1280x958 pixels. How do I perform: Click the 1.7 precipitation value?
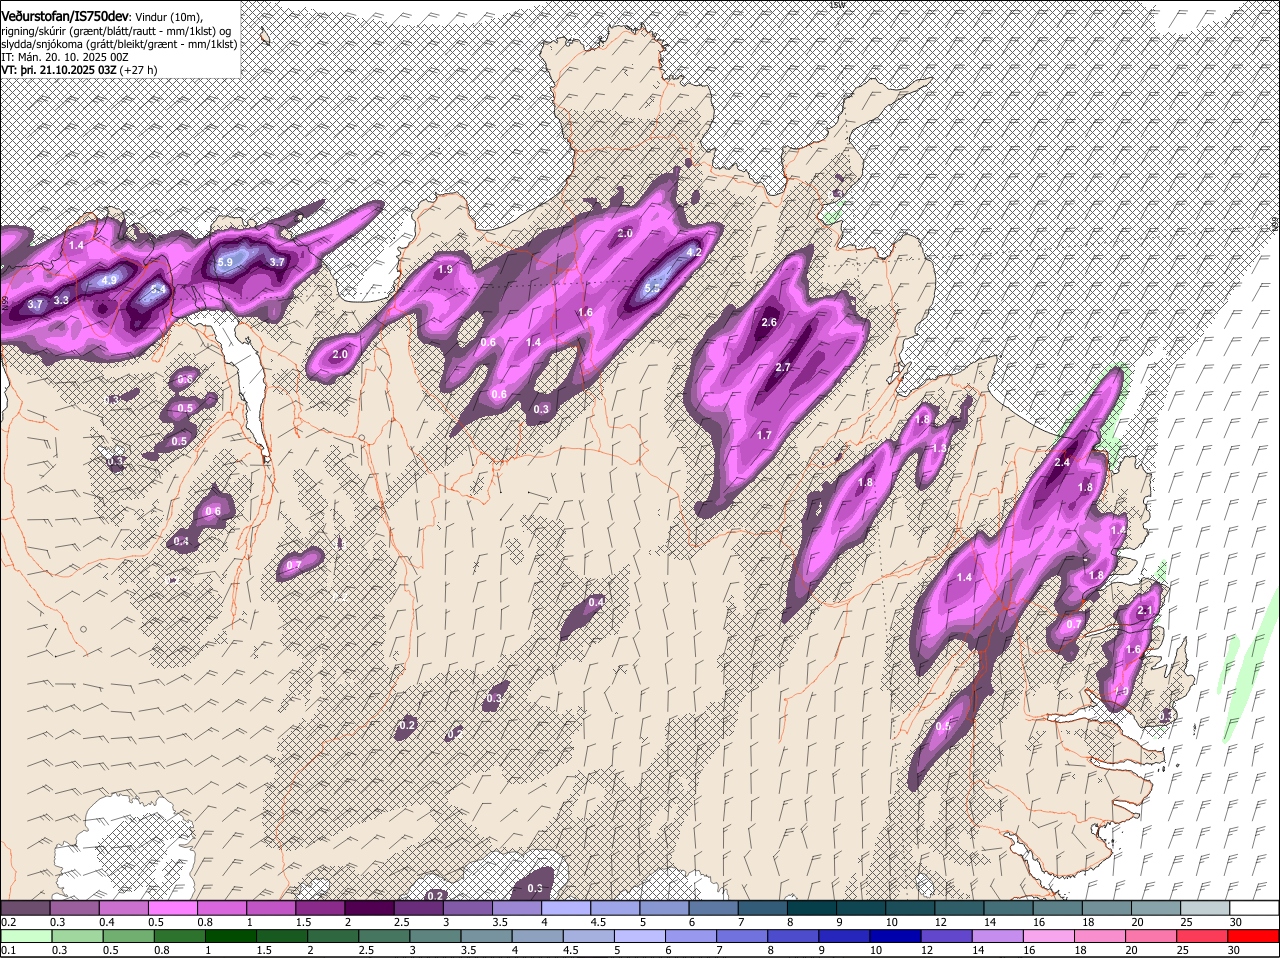[x=764, y=436]
